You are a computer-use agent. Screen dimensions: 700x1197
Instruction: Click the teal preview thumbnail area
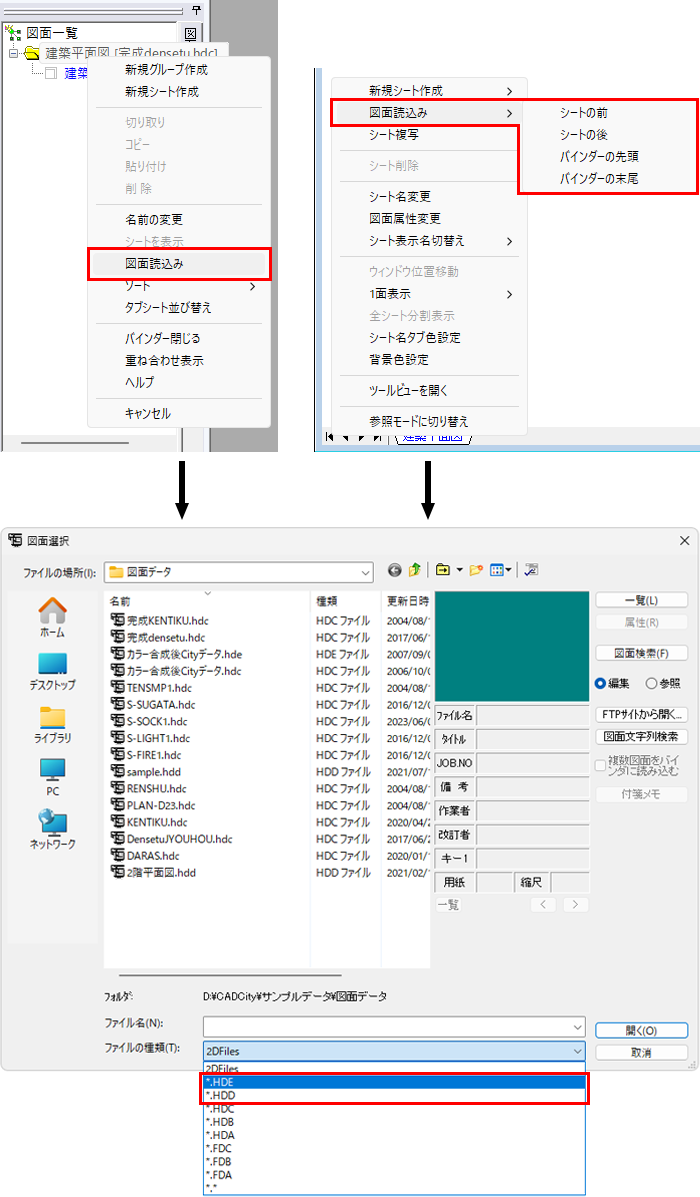[x=511, y=646]
